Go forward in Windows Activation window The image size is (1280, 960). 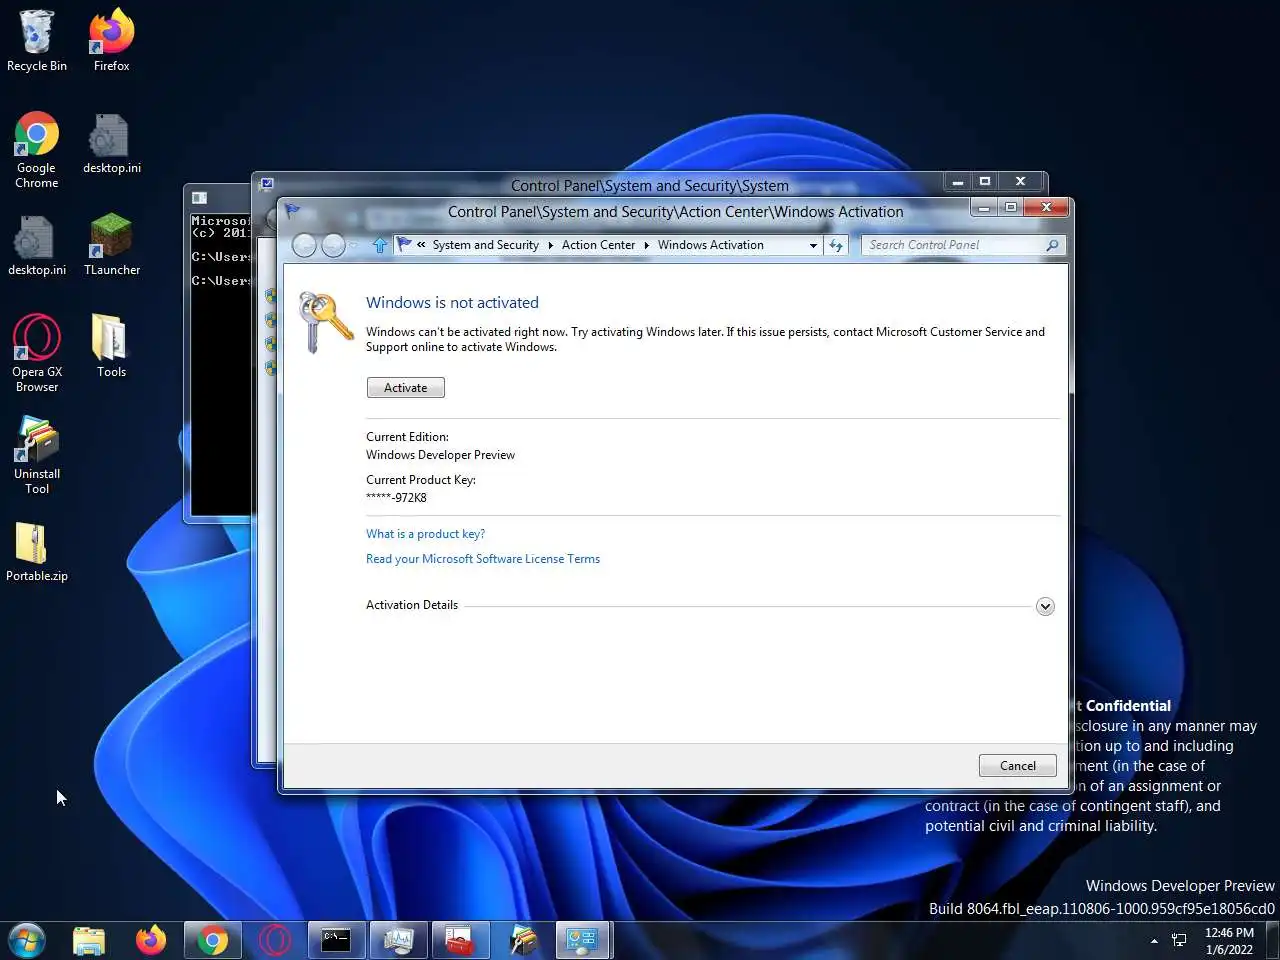[333, 245]
